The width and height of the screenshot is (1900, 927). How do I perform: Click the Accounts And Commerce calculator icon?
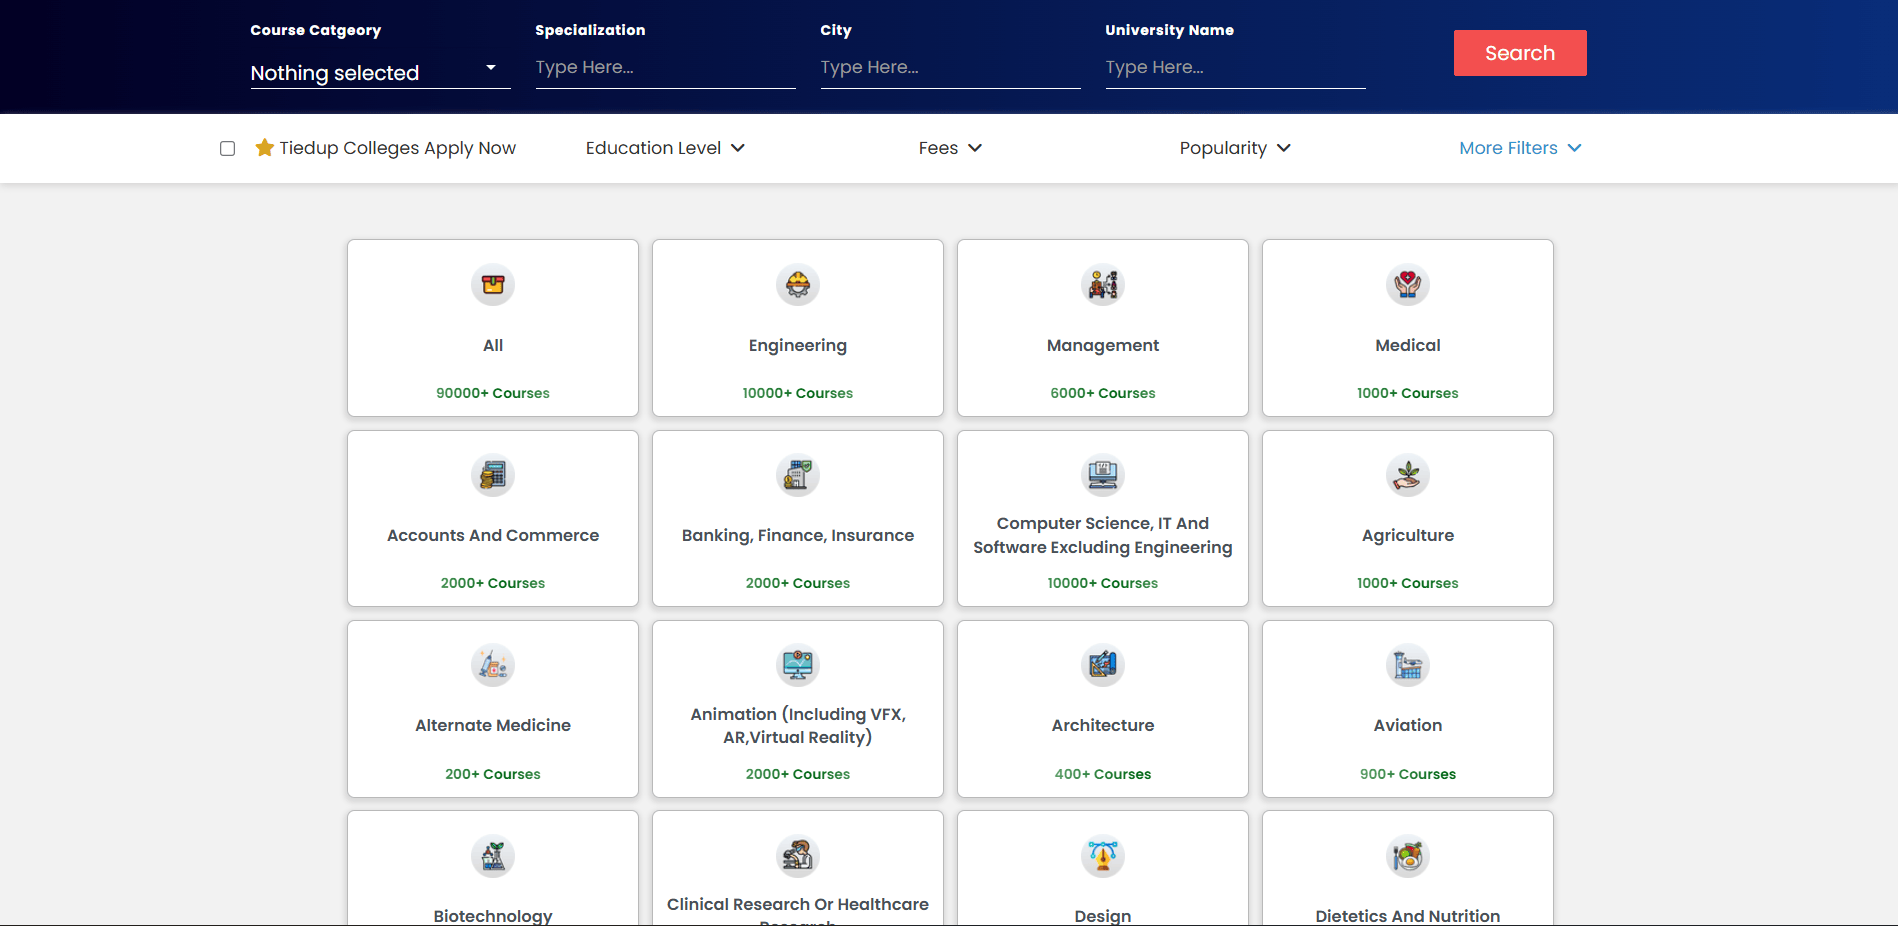click(492, 475)
